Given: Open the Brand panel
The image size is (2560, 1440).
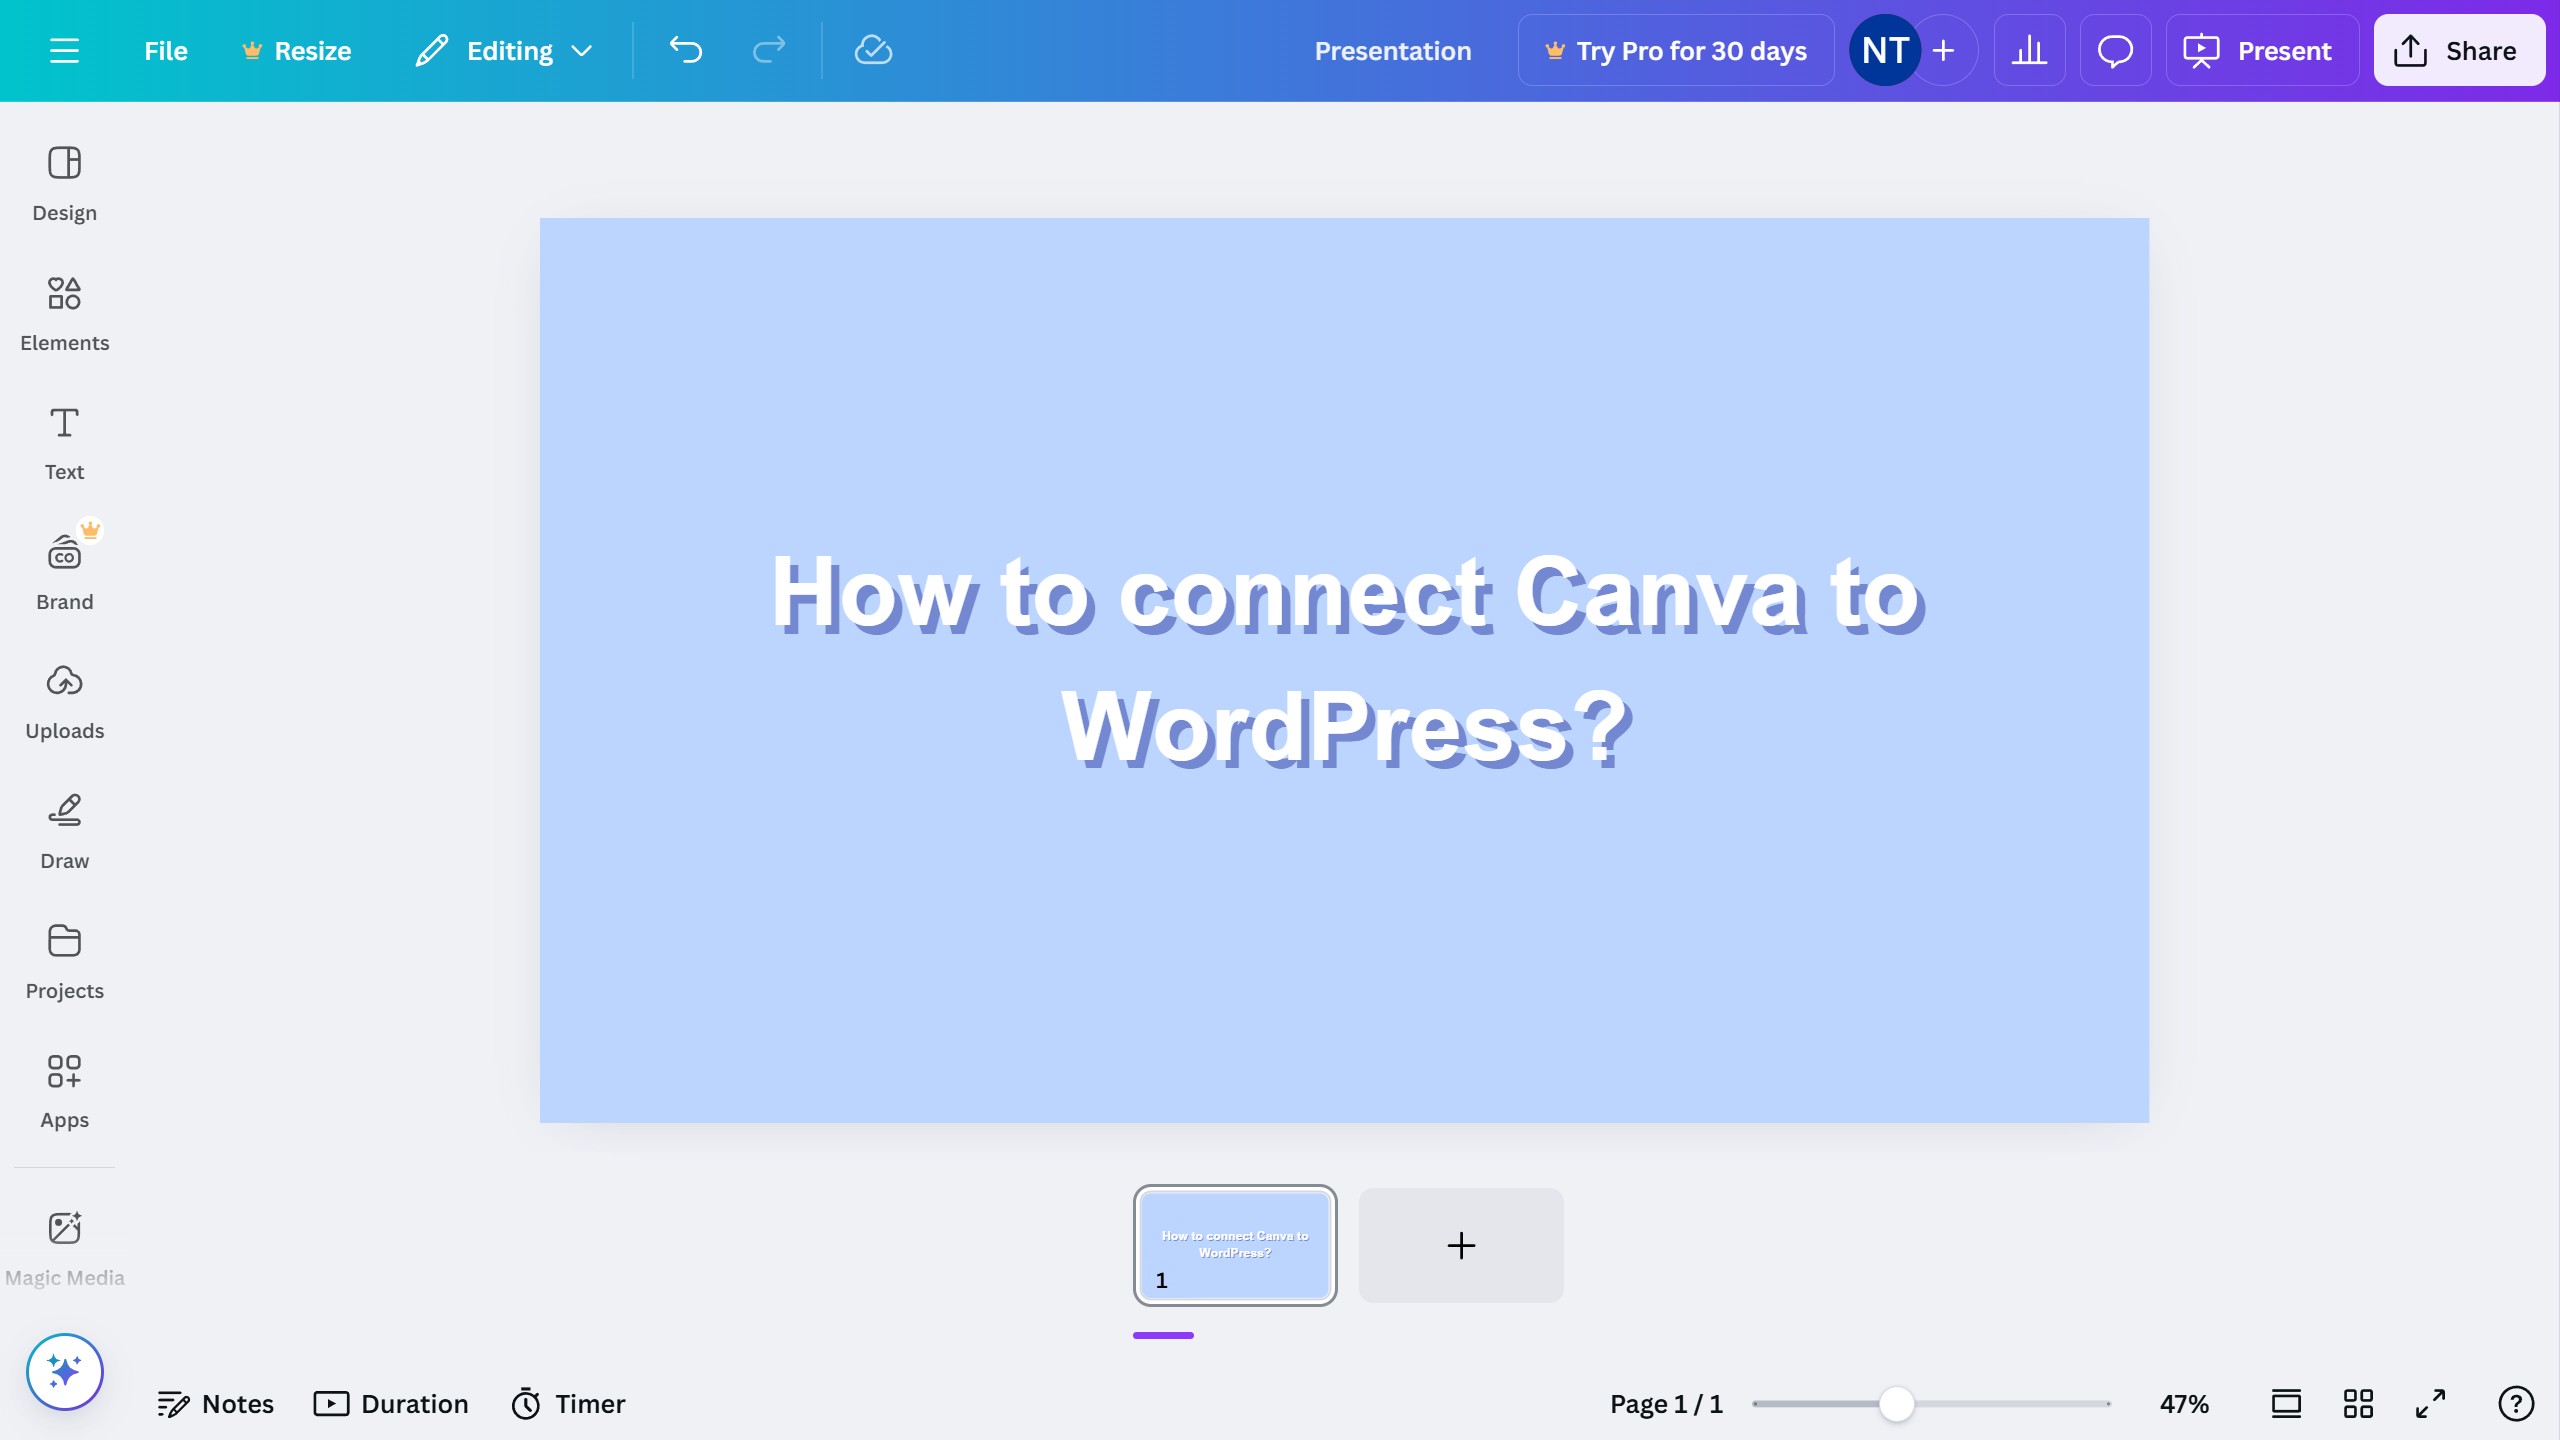Looking at the screenshot, I should [x=64, y=570].
